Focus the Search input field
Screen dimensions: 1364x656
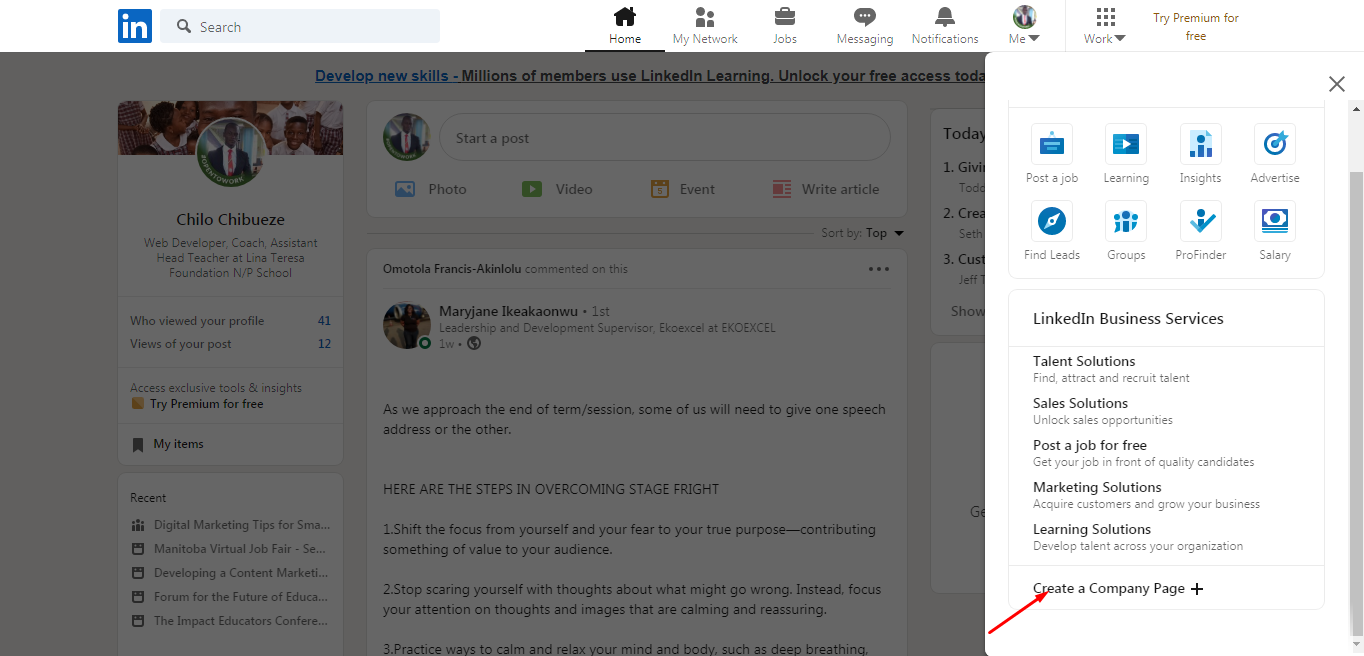point(300,26)
